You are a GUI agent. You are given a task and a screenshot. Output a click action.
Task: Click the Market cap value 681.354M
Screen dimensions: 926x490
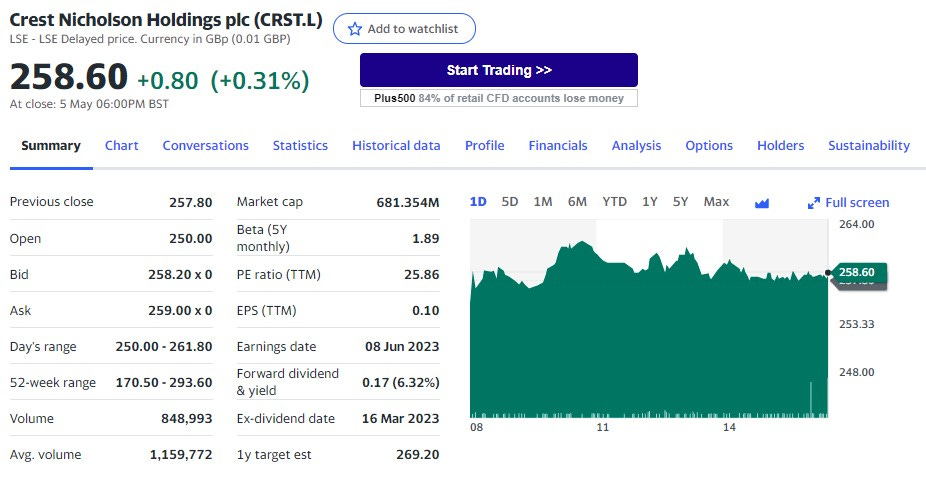(408, 202)
